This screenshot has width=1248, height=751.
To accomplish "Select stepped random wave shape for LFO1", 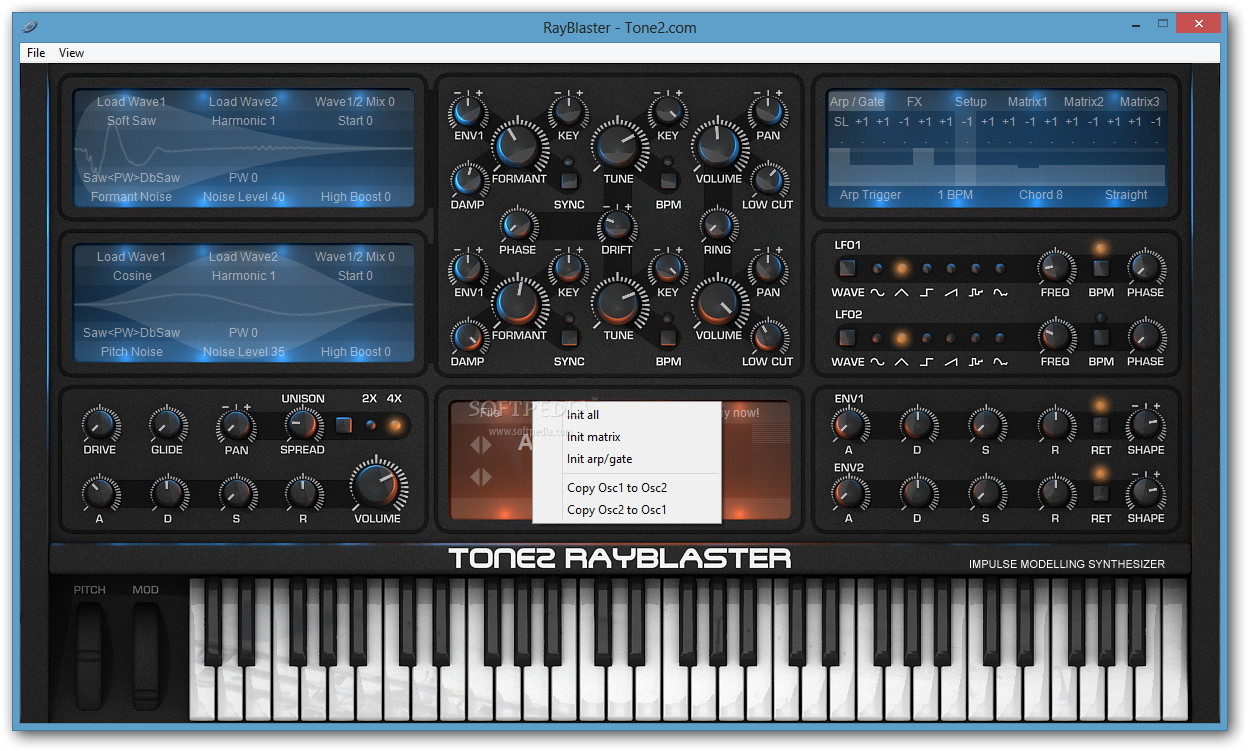I will (x=975, y=293).
